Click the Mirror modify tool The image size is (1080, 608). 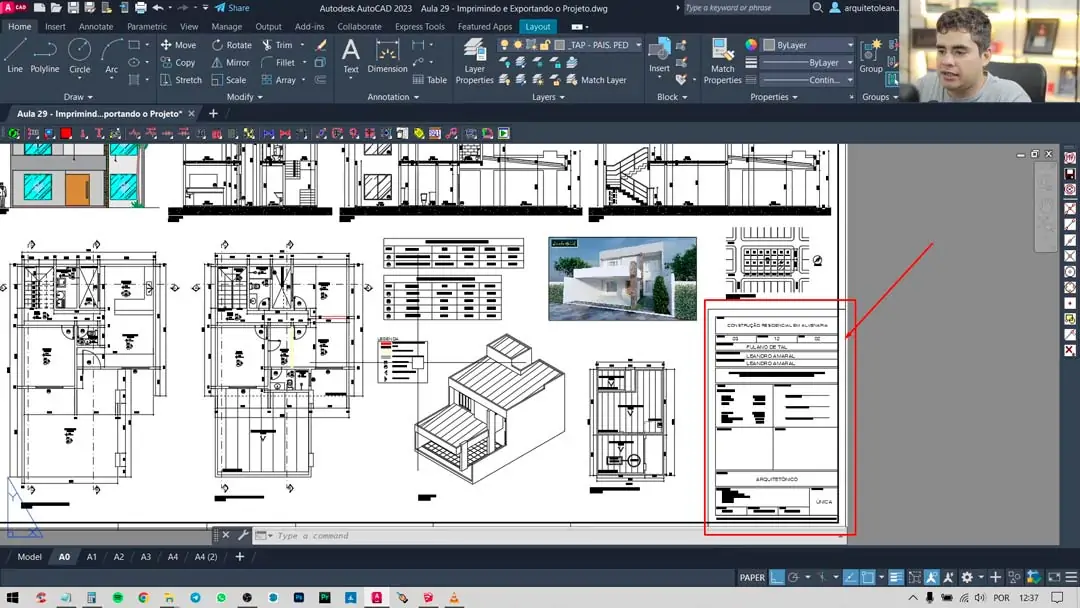coord(230,62)
